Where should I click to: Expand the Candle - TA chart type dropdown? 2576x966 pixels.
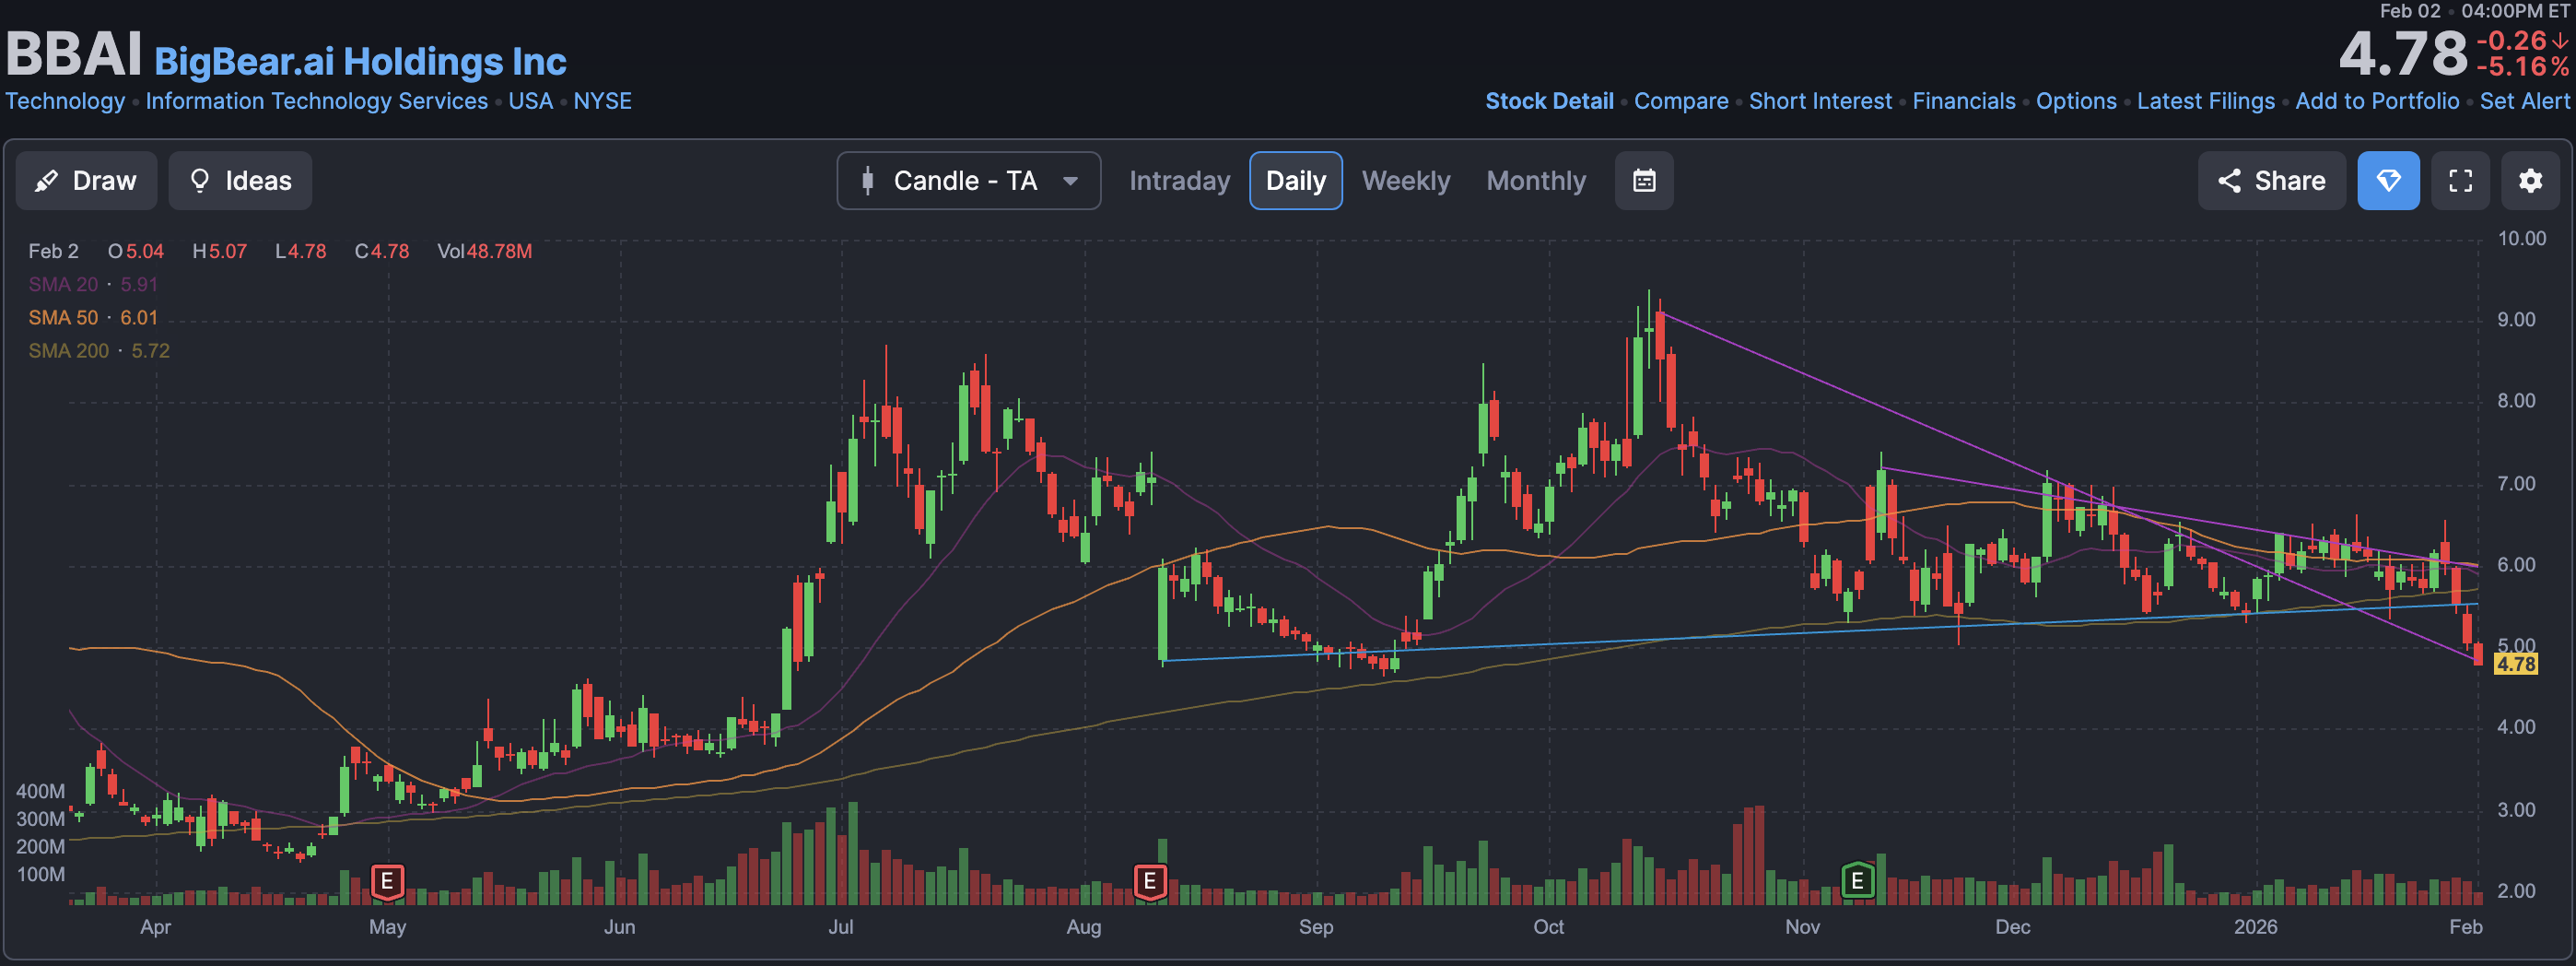coord(968,181)
